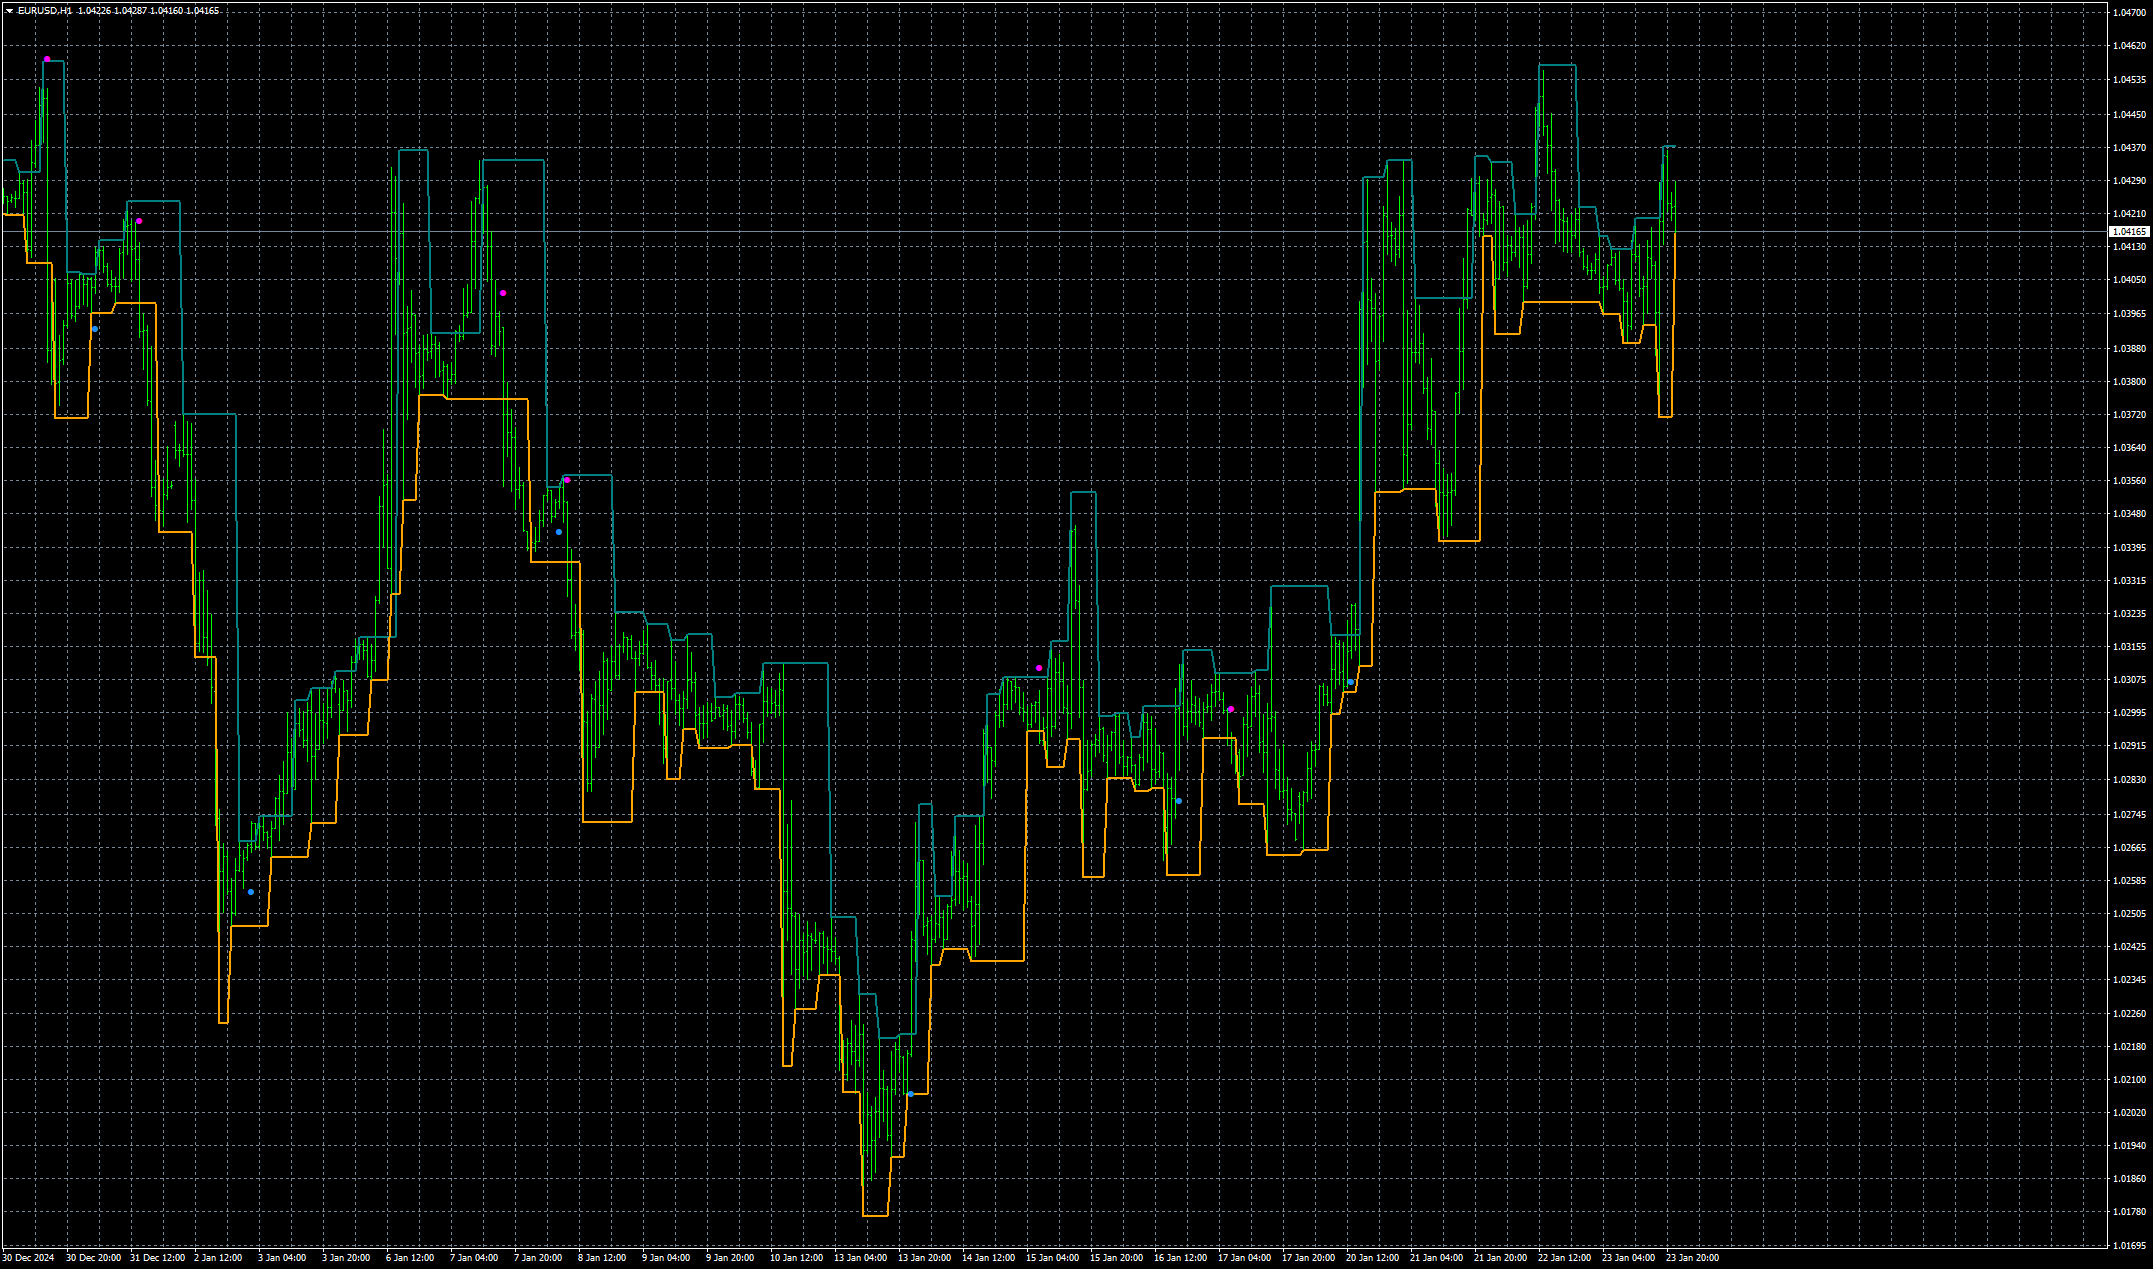Click the 1.04290 price scale label

click(2130, 181)
